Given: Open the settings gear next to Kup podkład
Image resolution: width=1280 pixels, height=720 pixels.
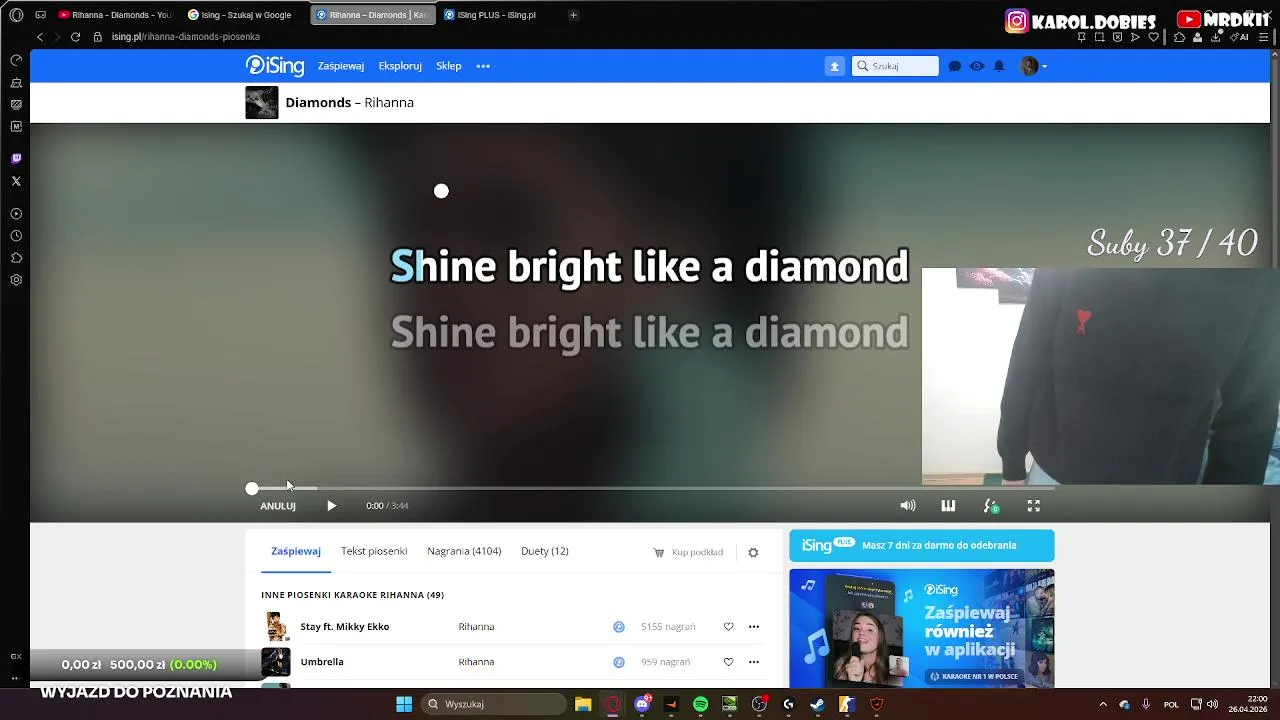Looking at the screenshot, I should pos(753,552).
